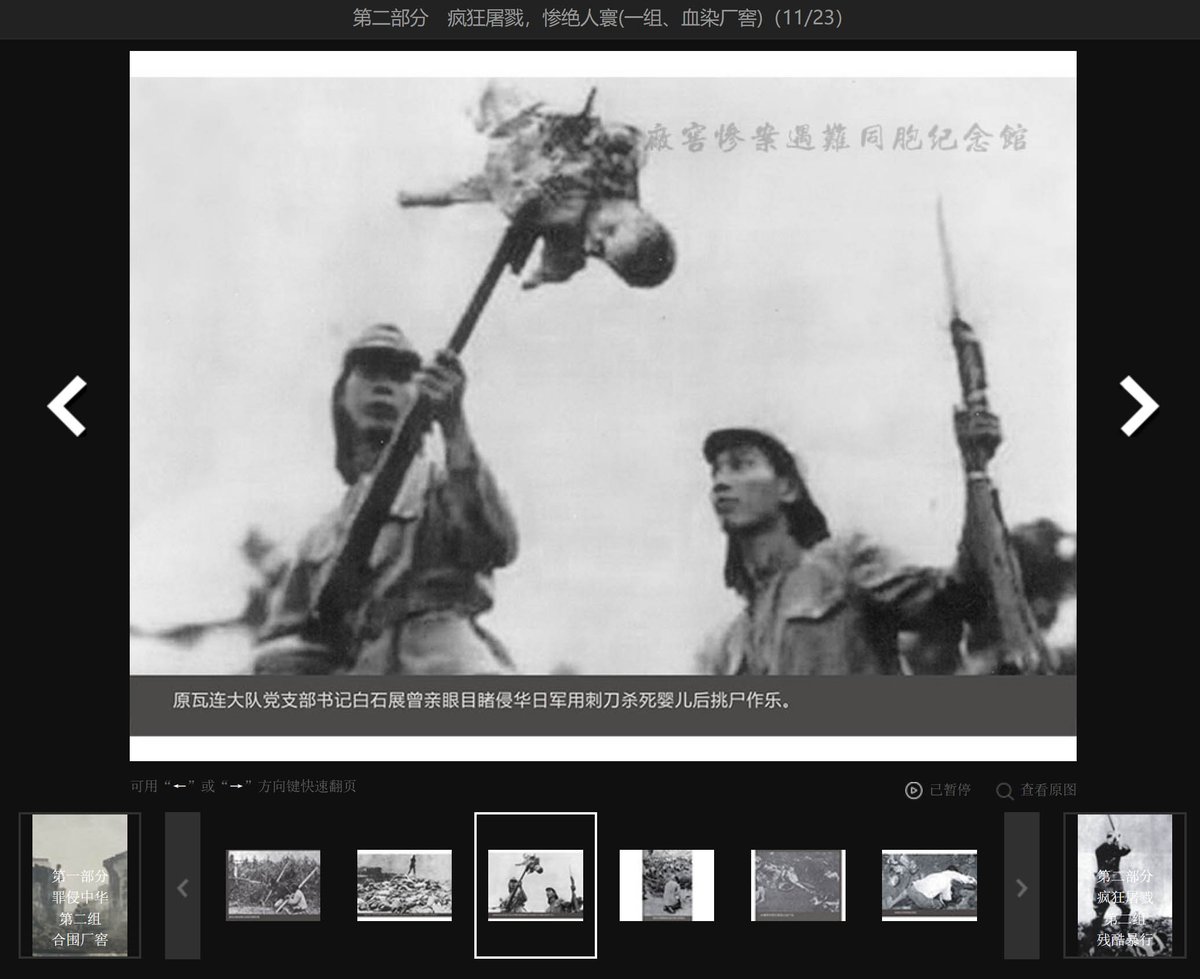
Task: Open the next album 第二部分 疯狂屠戮 残酷暴行
Action: (x=1125, y=885)
